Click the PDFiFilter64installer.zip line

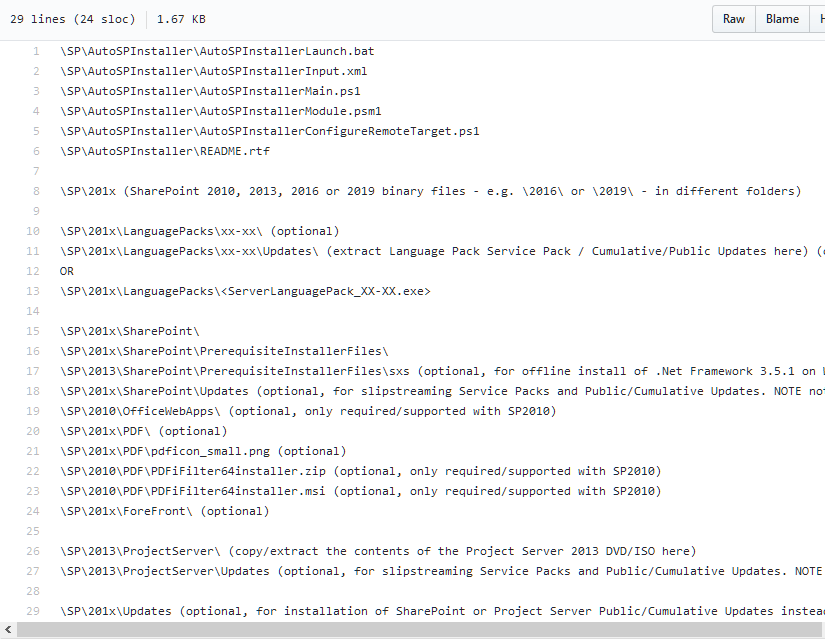coord(360,471)
